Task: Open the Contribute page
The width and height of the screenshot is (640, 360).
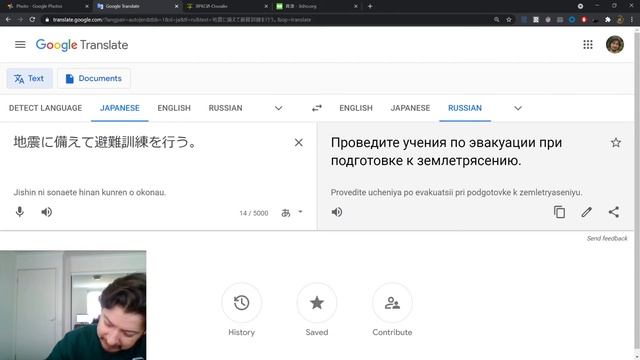Action: click(x=392, y=303)
